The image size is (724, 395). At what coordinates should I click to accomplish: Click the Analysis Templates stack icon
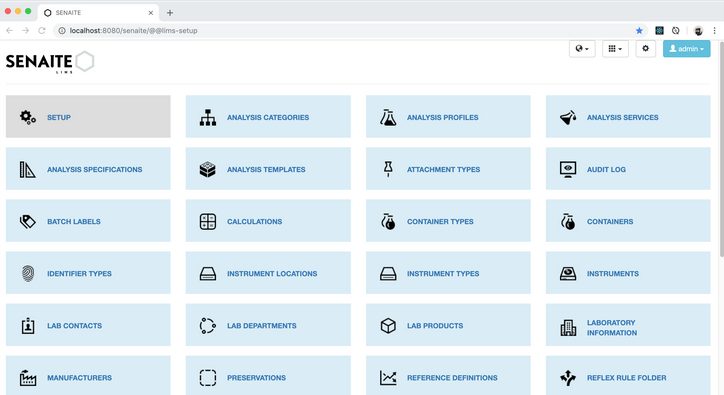[208, 170]
